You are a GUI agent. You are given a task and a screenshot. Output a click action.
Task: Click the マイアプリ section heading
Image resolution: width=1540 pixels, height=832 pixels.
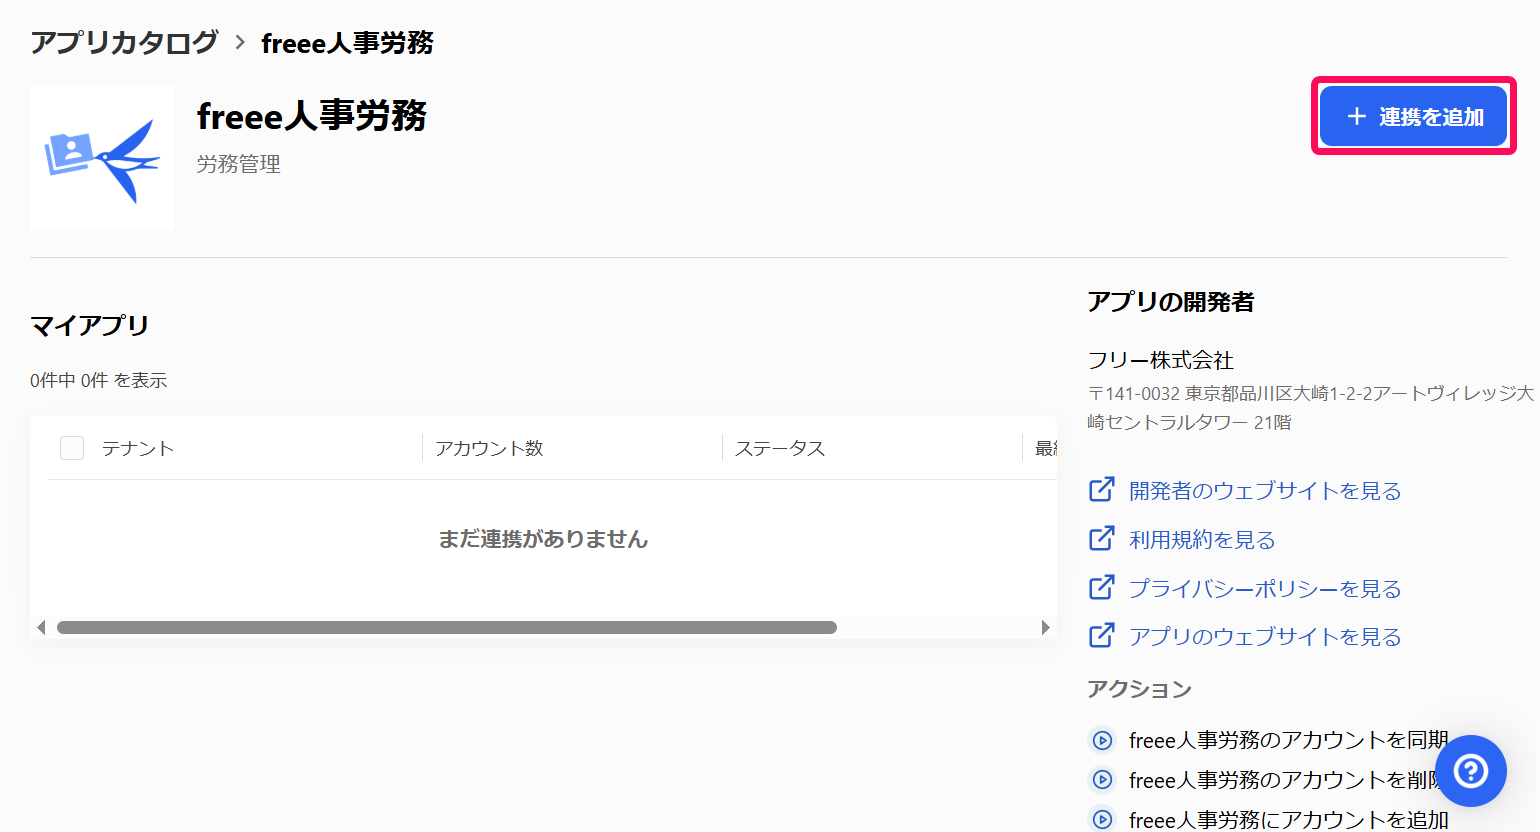[90, 325]
